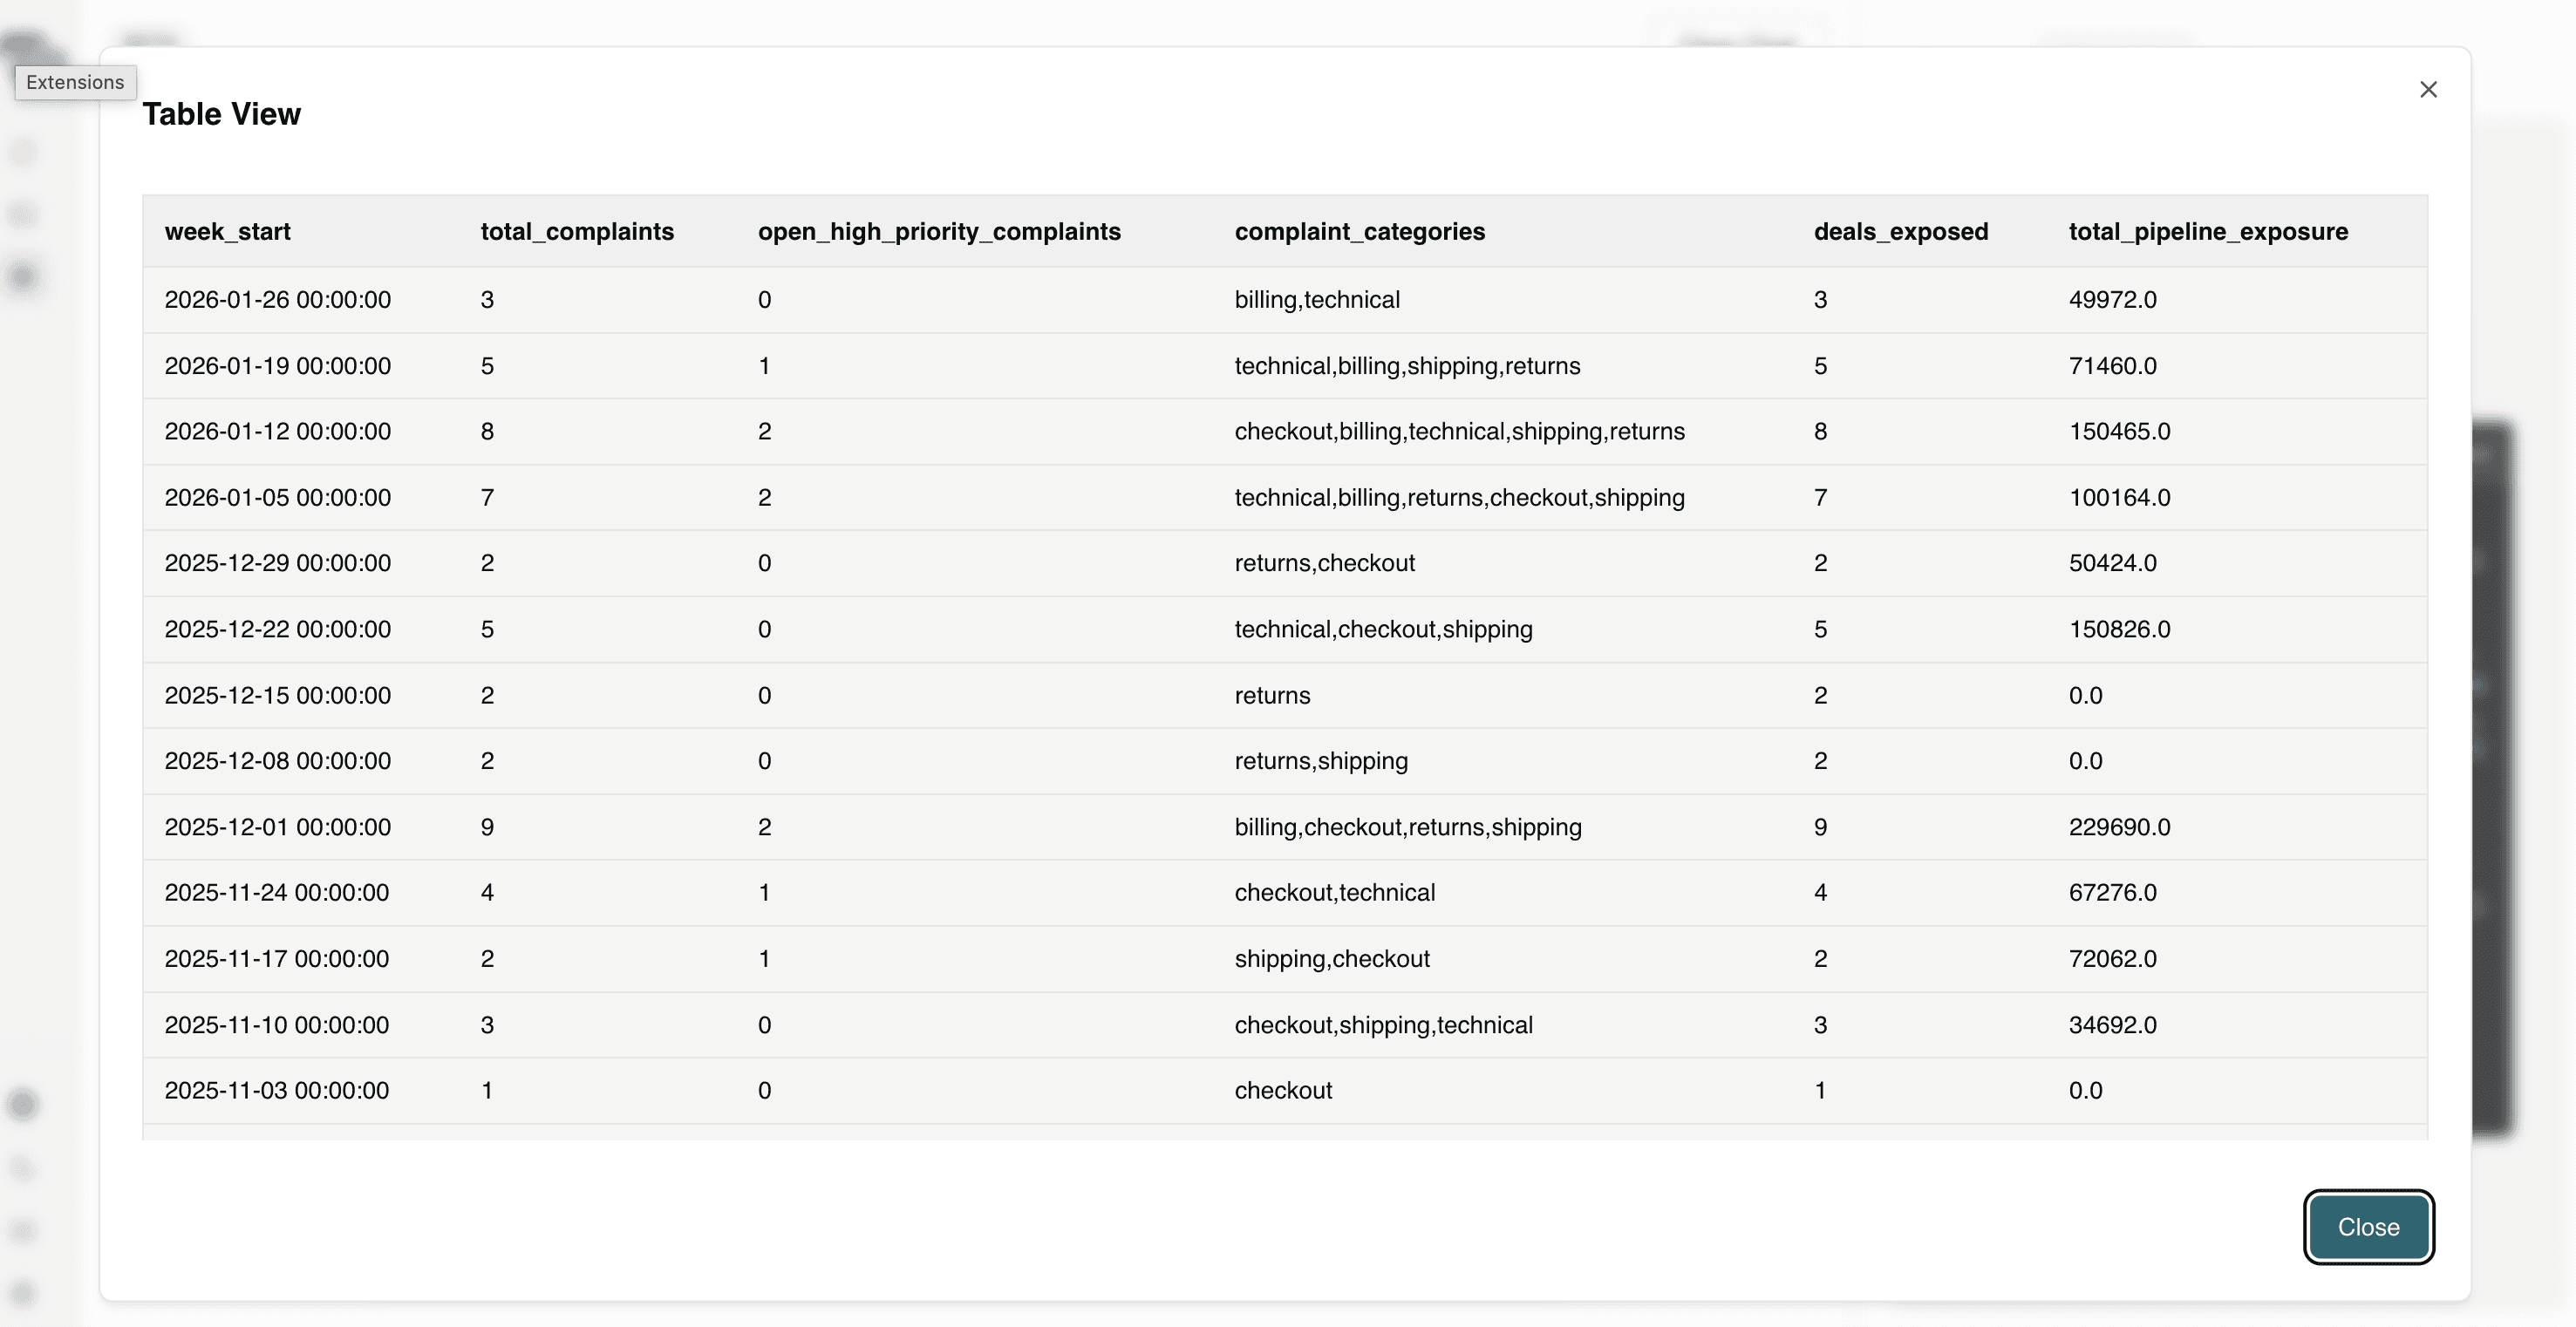Click the 229690.0 pipeline exposure value
Image resolution: width=2576 pixels, height=1327 pixels.
click(2119, 827)
